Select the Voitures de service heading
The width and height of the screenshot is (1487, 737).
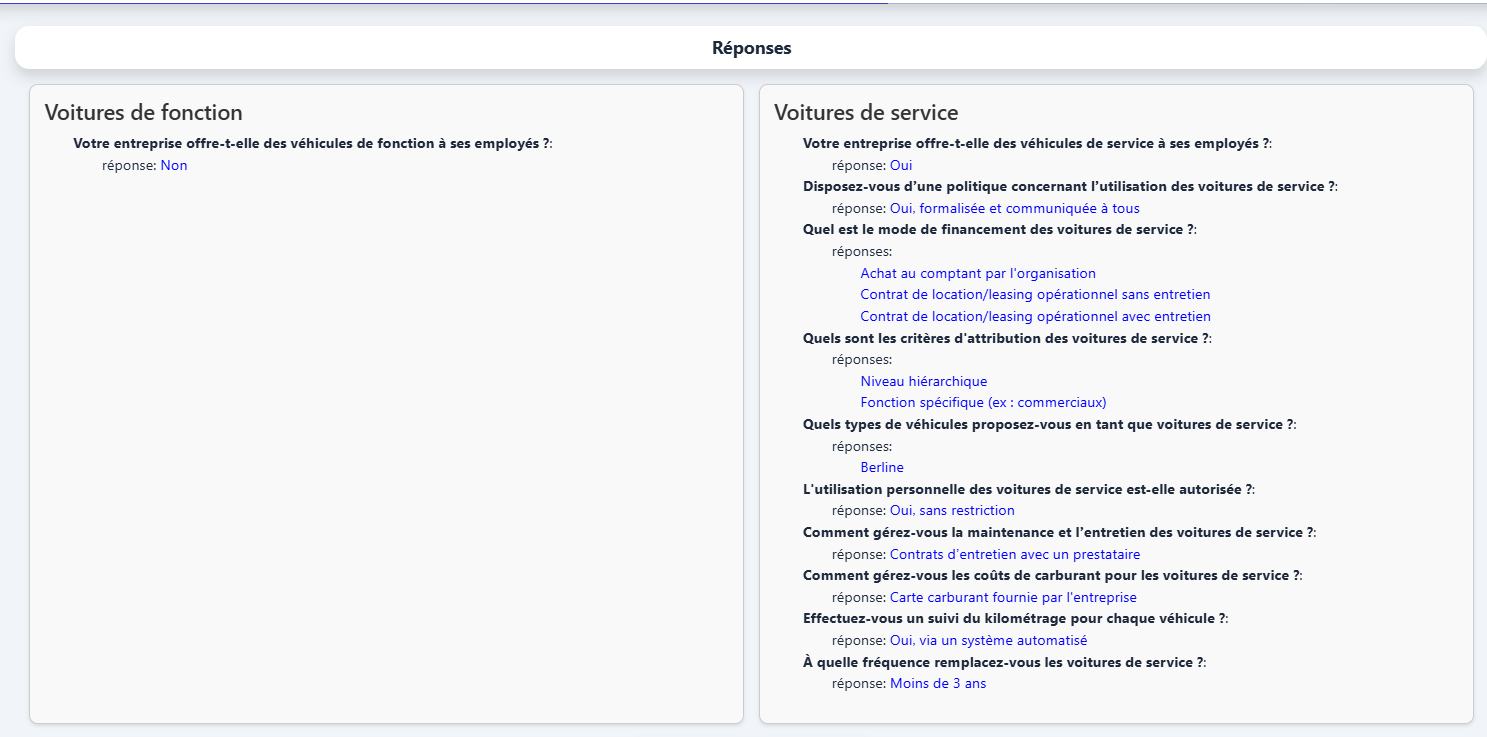[866, 113]
